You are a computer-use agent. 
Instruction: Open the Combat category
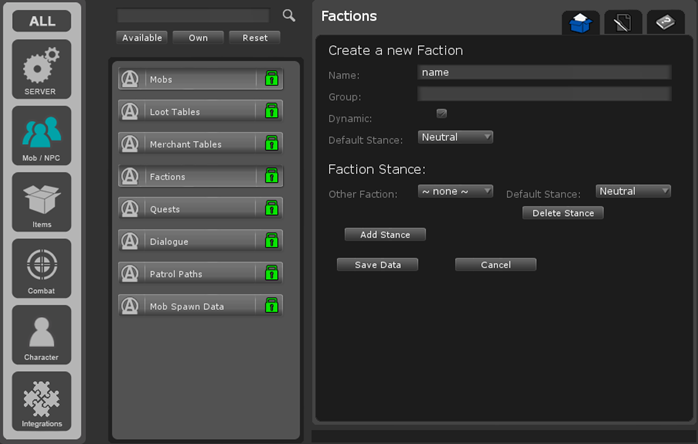(x=41, y=268)
